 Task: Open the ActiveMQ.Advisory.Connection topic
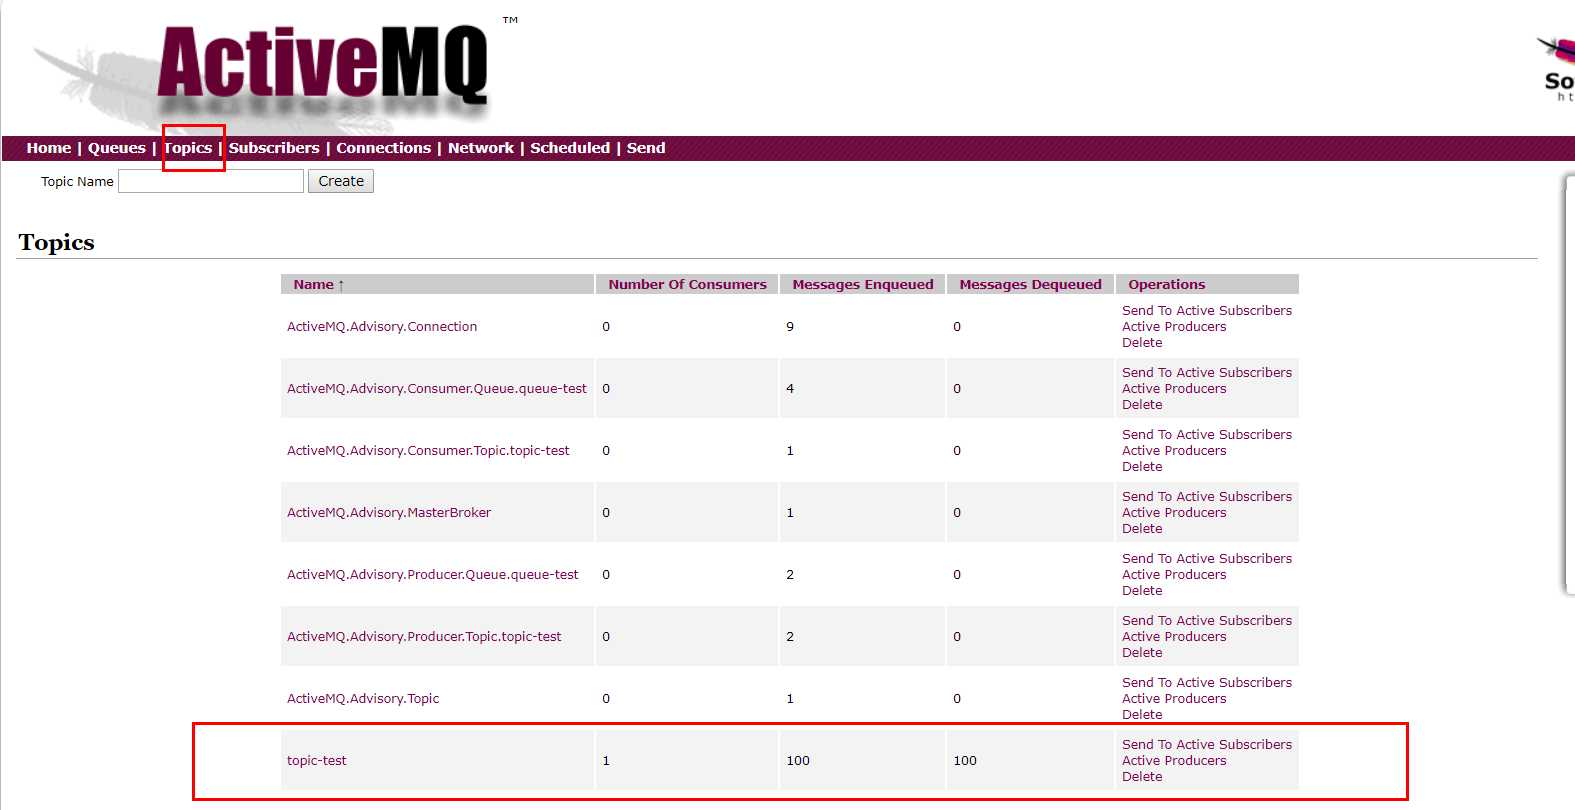pos(382,327)
